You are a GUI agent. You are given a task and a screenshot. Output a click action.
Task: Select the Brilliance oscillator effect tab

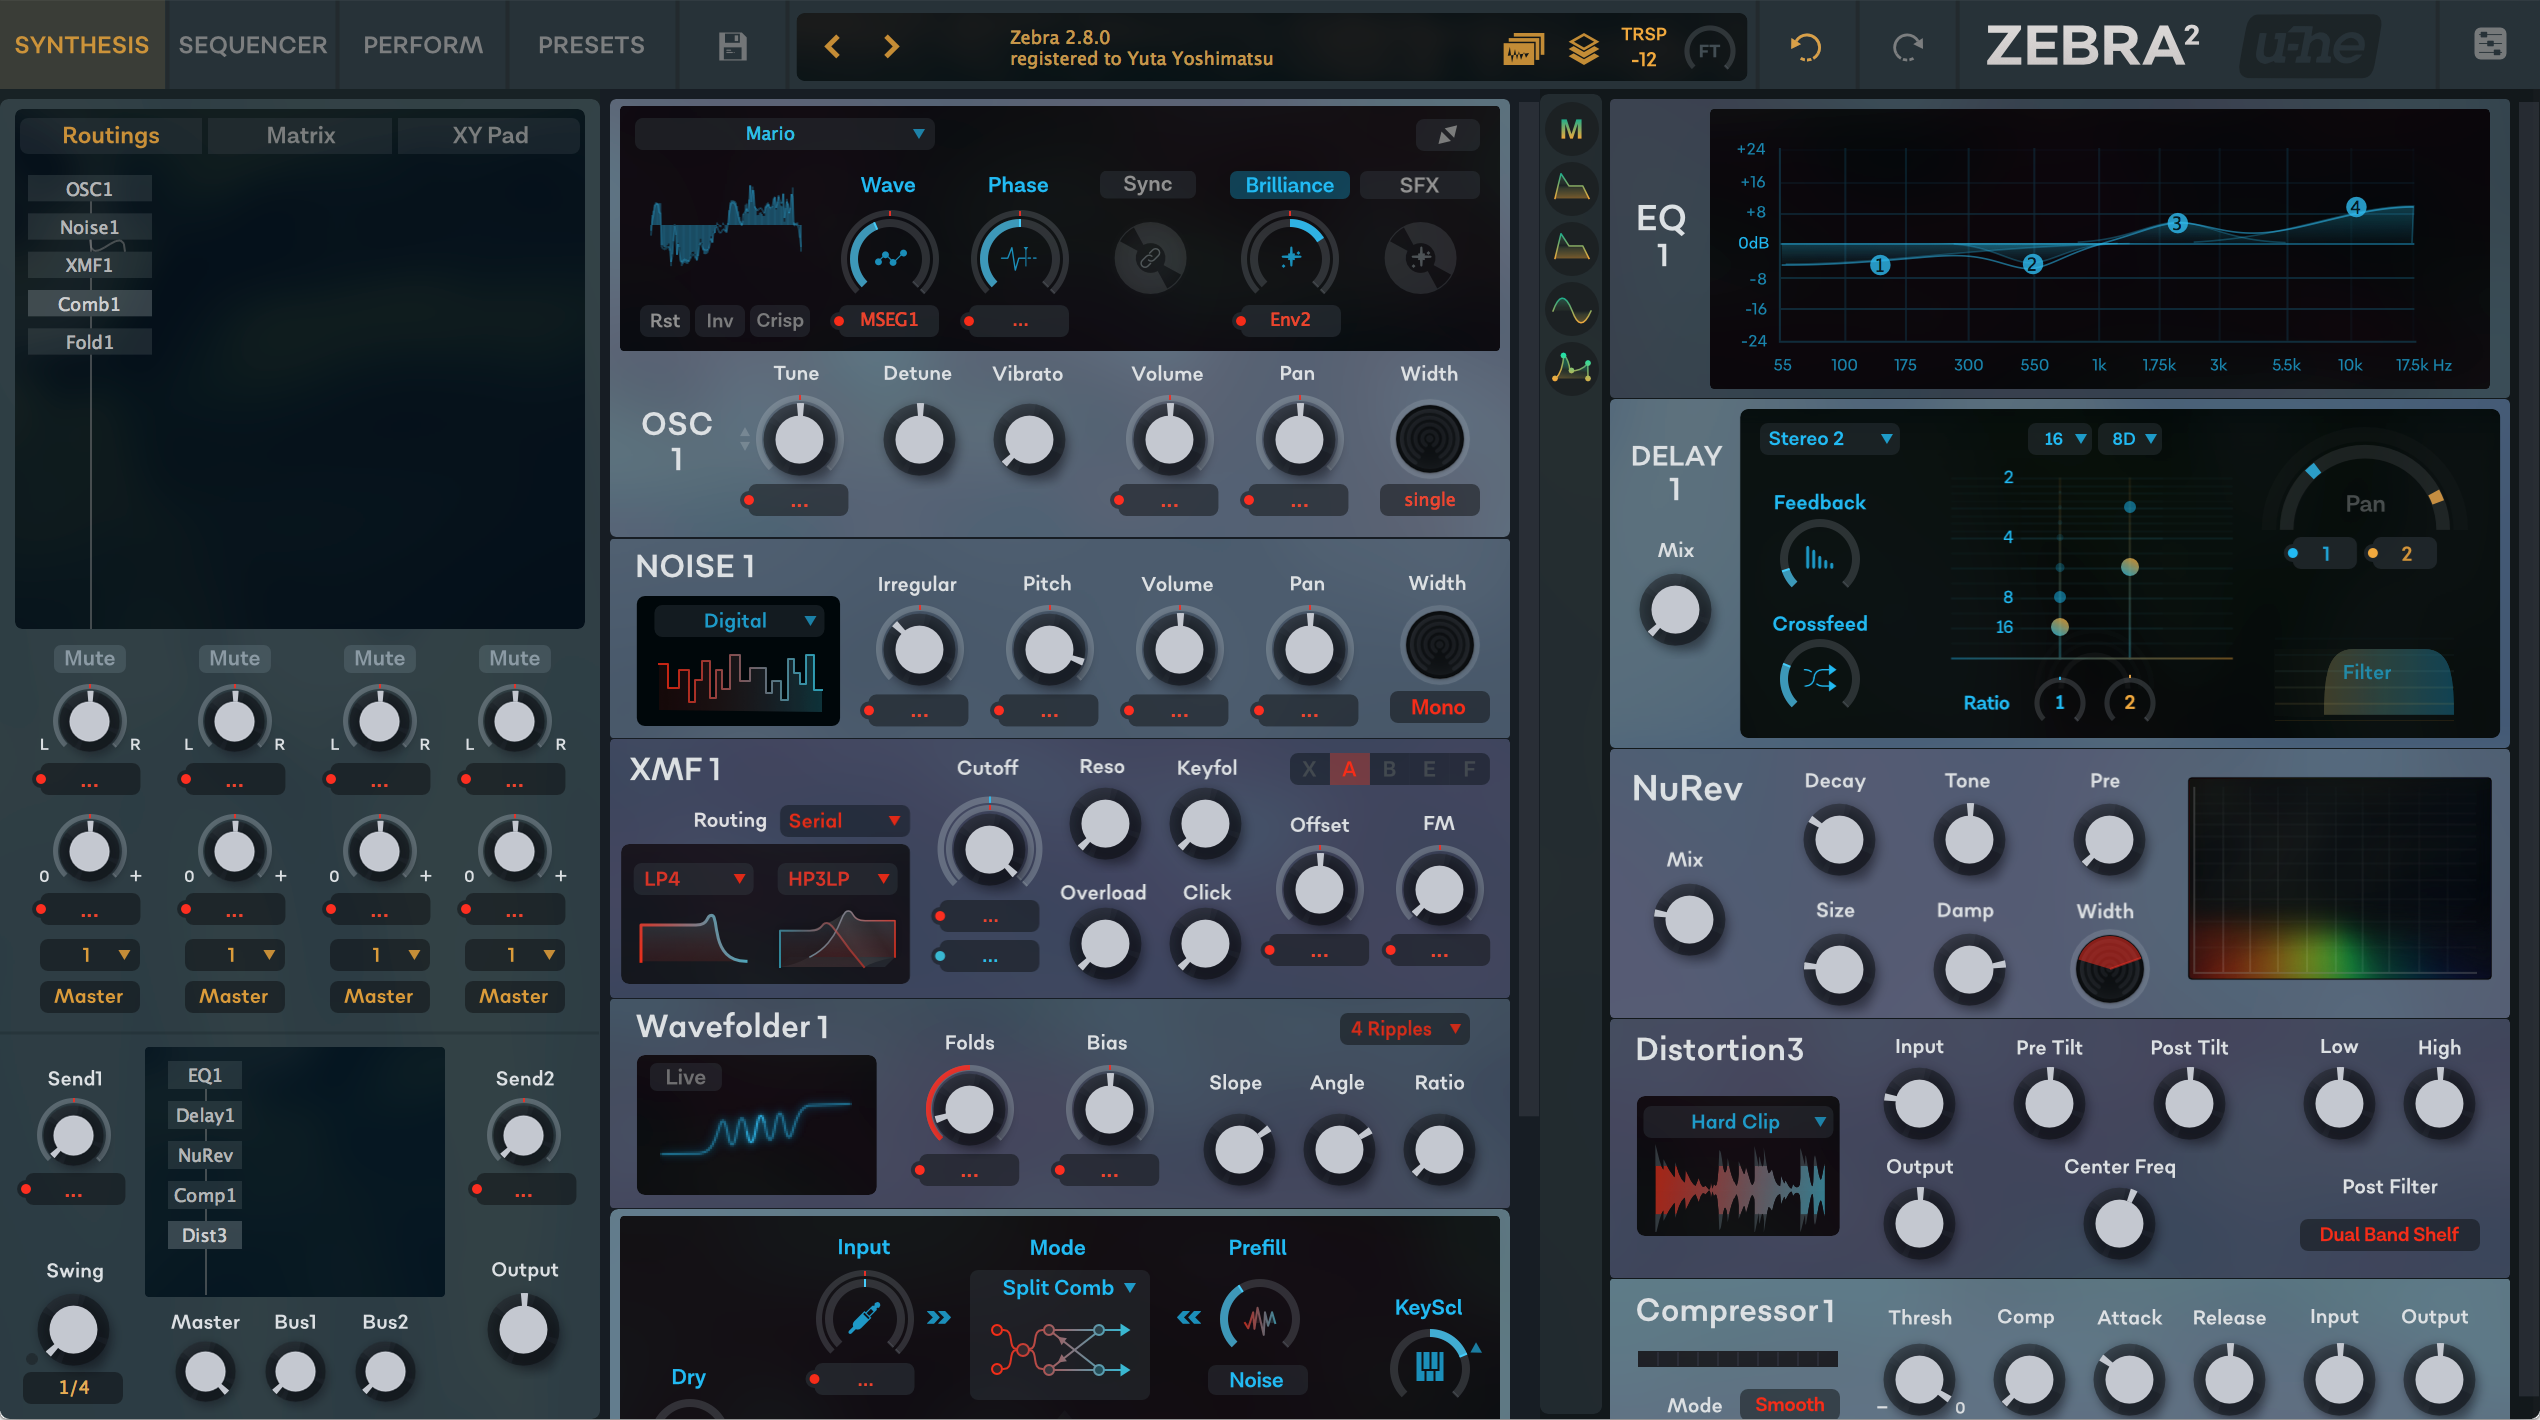tap(1290, 185)
